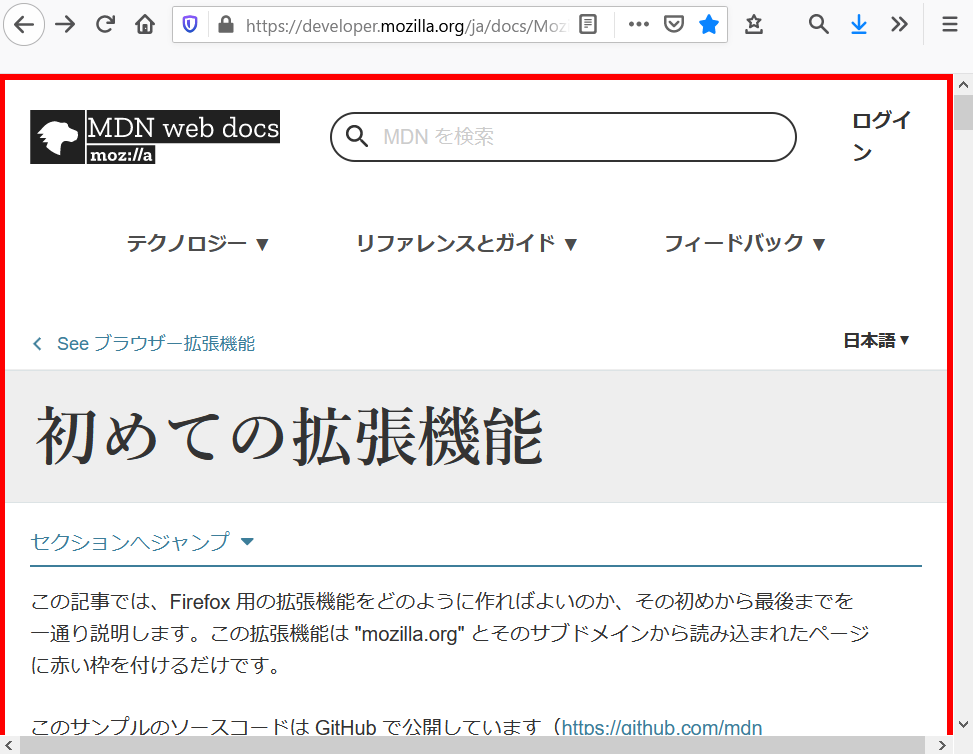Click the MDN web docs logo

[x=155, y=137]
